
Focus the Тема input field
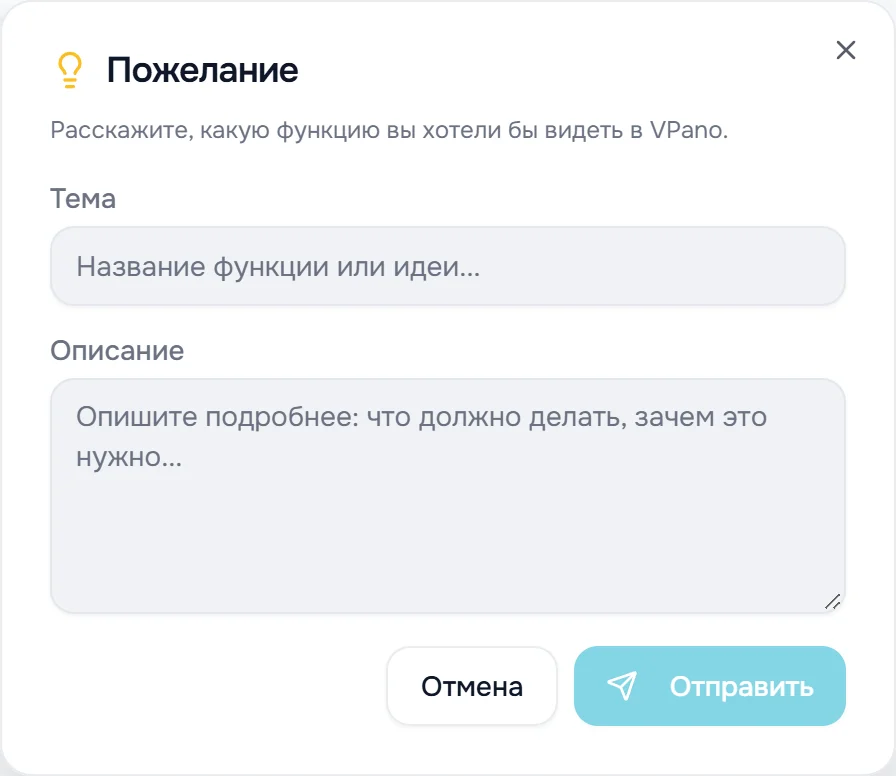[447, 266]
